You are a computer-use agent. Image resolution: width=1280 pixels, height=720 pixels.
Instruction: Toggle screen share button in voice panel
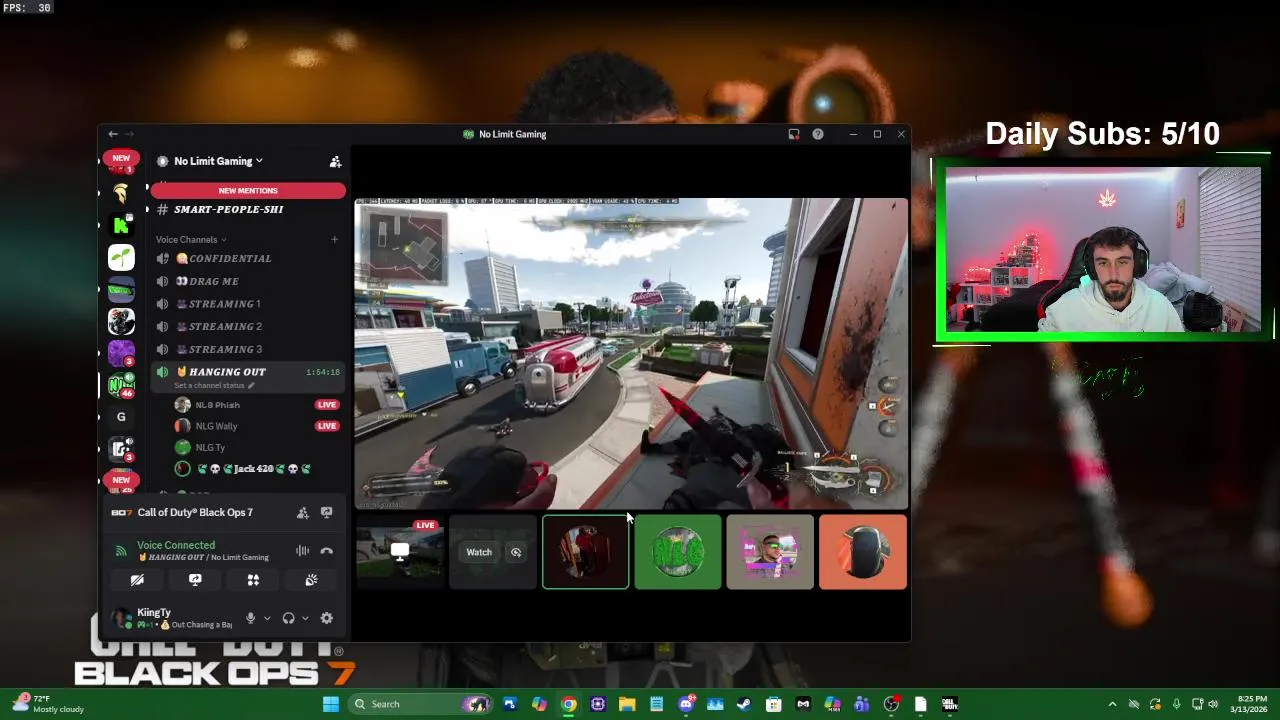pyautogui.click(x=195, y=580)
